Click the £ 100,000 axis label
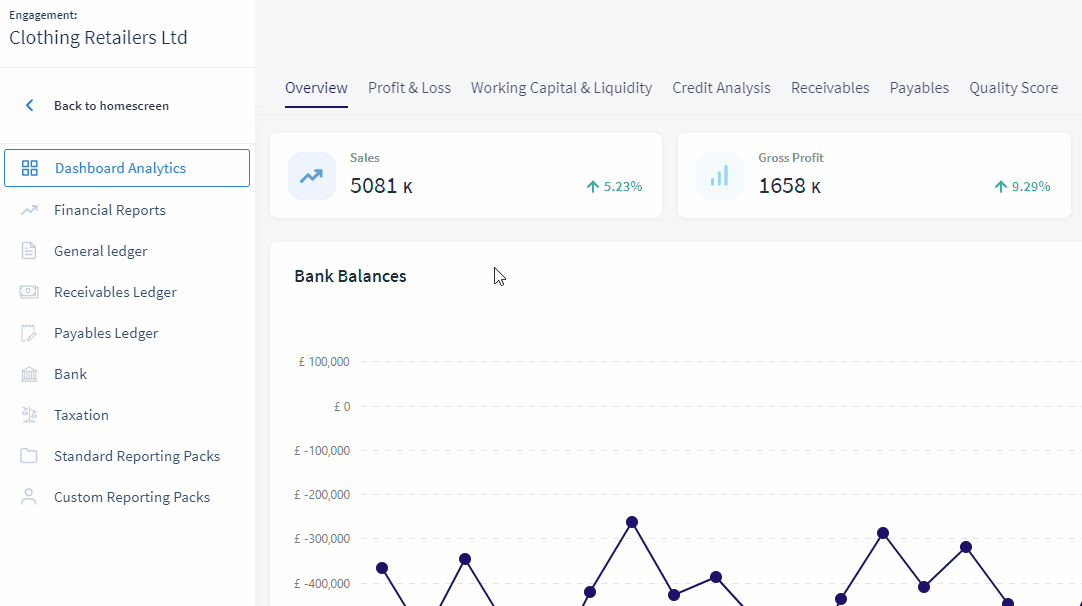Screen dimensions: 1082x606 (x=324, y=362)
